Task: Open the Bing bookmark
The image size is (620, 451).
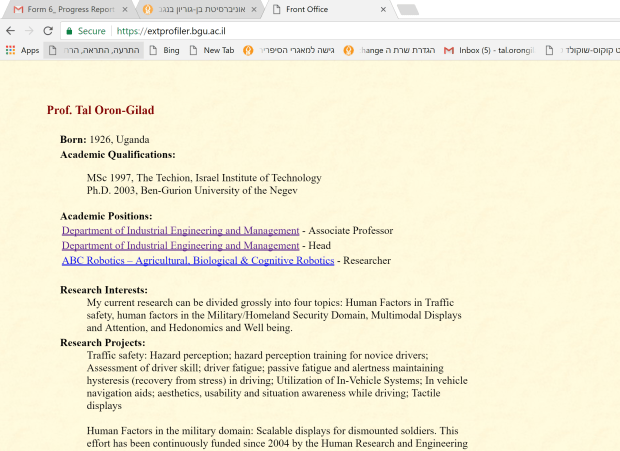Action: click(x=164, y=50)
